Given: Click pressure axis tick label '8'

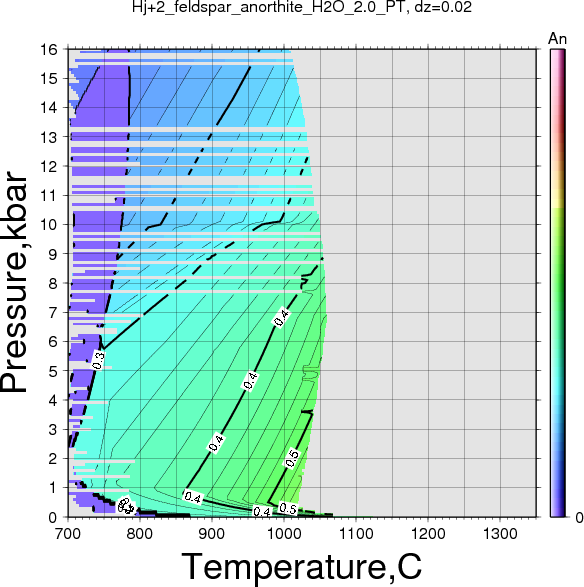Looking at the screenshot, I should [x=53, y=283].
